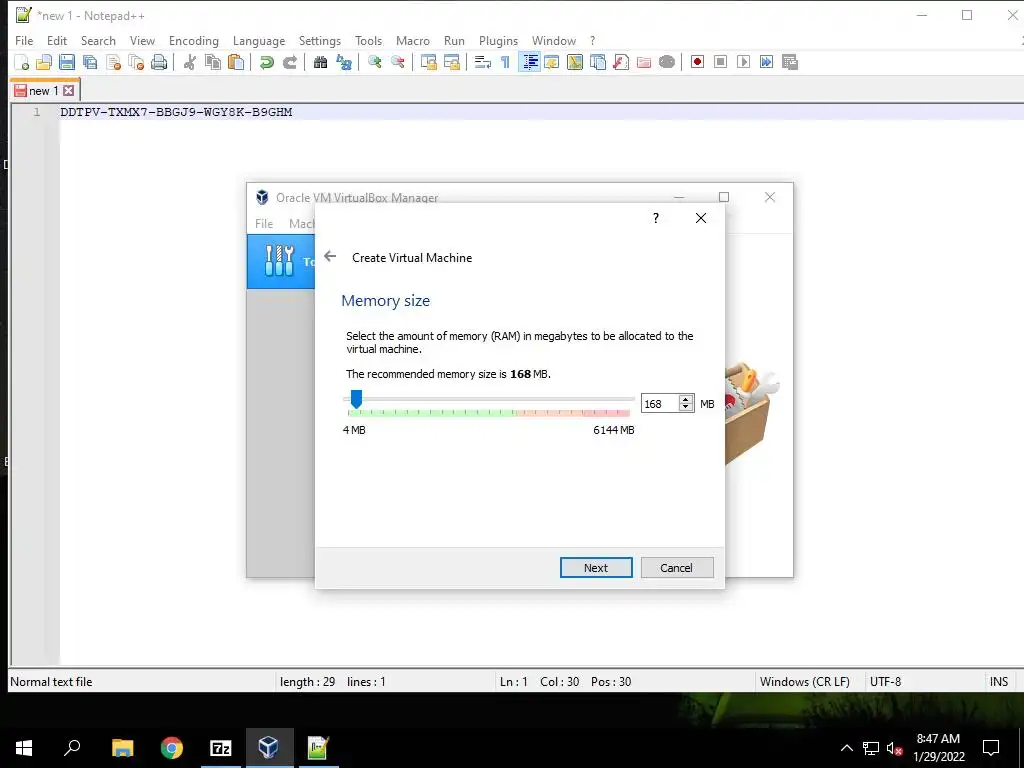Screen dimensions: 1024x768
Task: Show hidden system tray icons chevron
Action: (846, 748)
